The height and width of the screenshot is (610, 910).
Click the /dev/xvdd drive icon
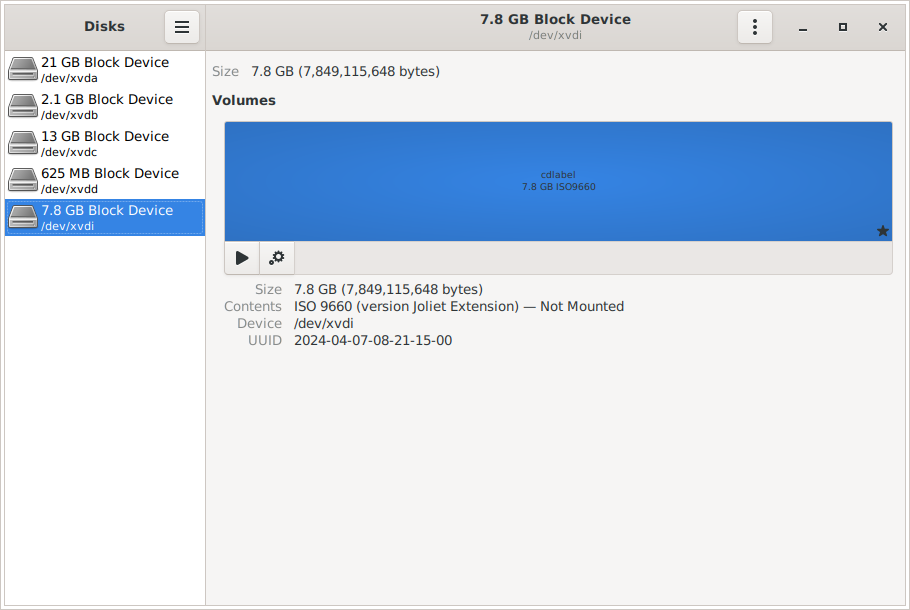point(23,180)
